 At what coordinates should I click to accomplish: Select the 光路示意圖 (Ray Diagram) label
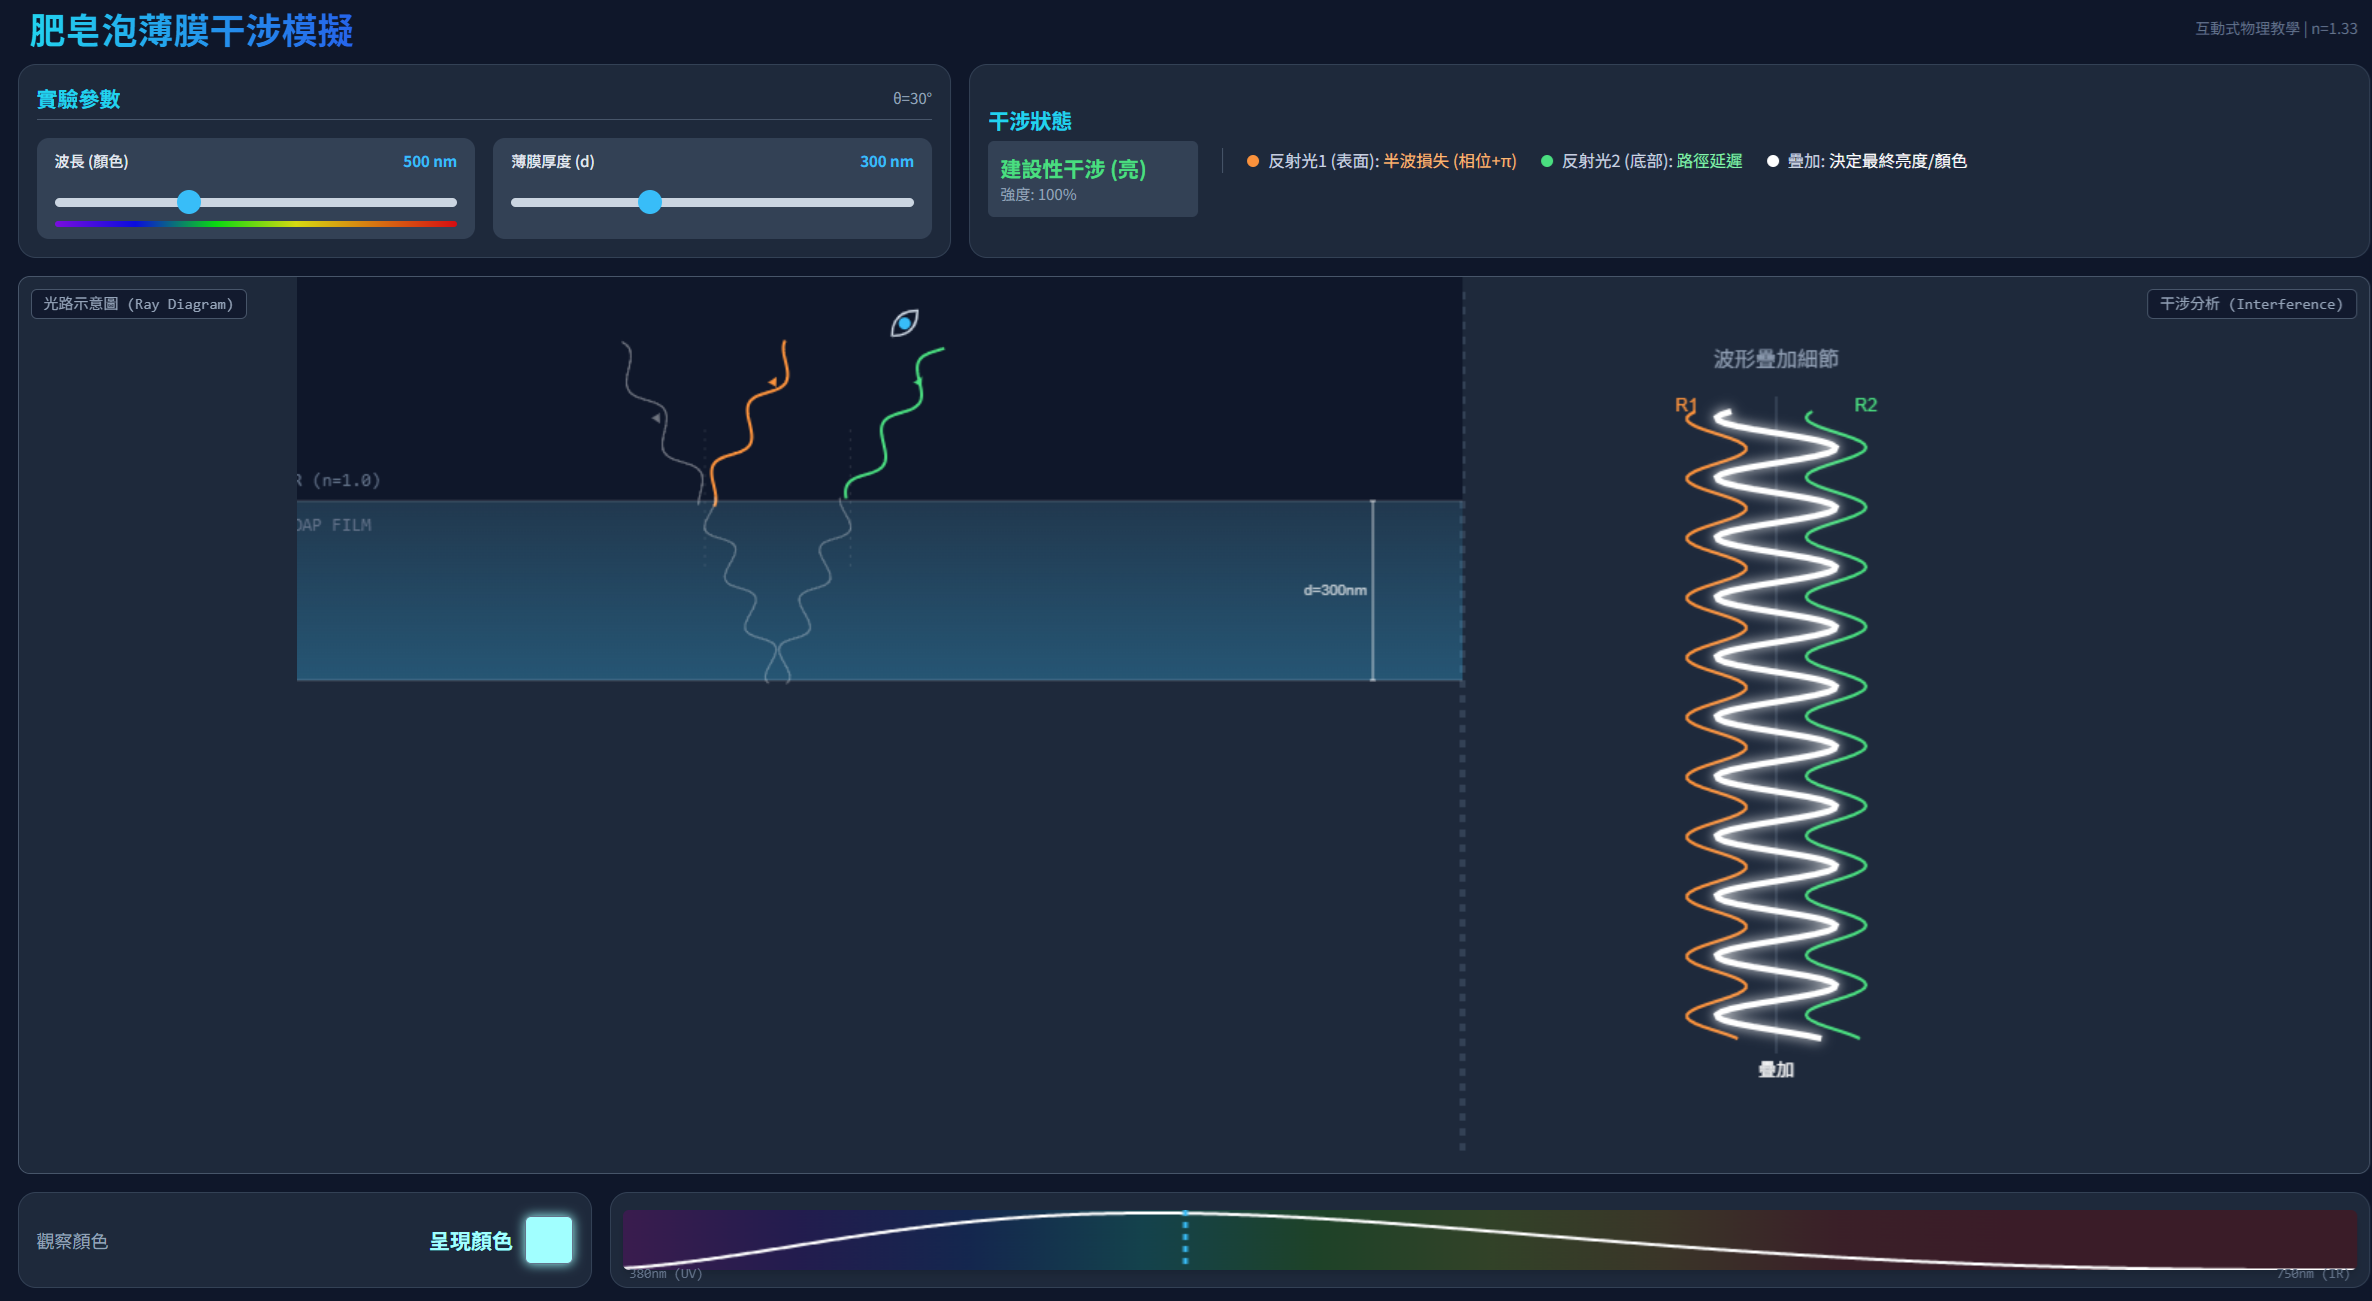(x=138, y=304)
